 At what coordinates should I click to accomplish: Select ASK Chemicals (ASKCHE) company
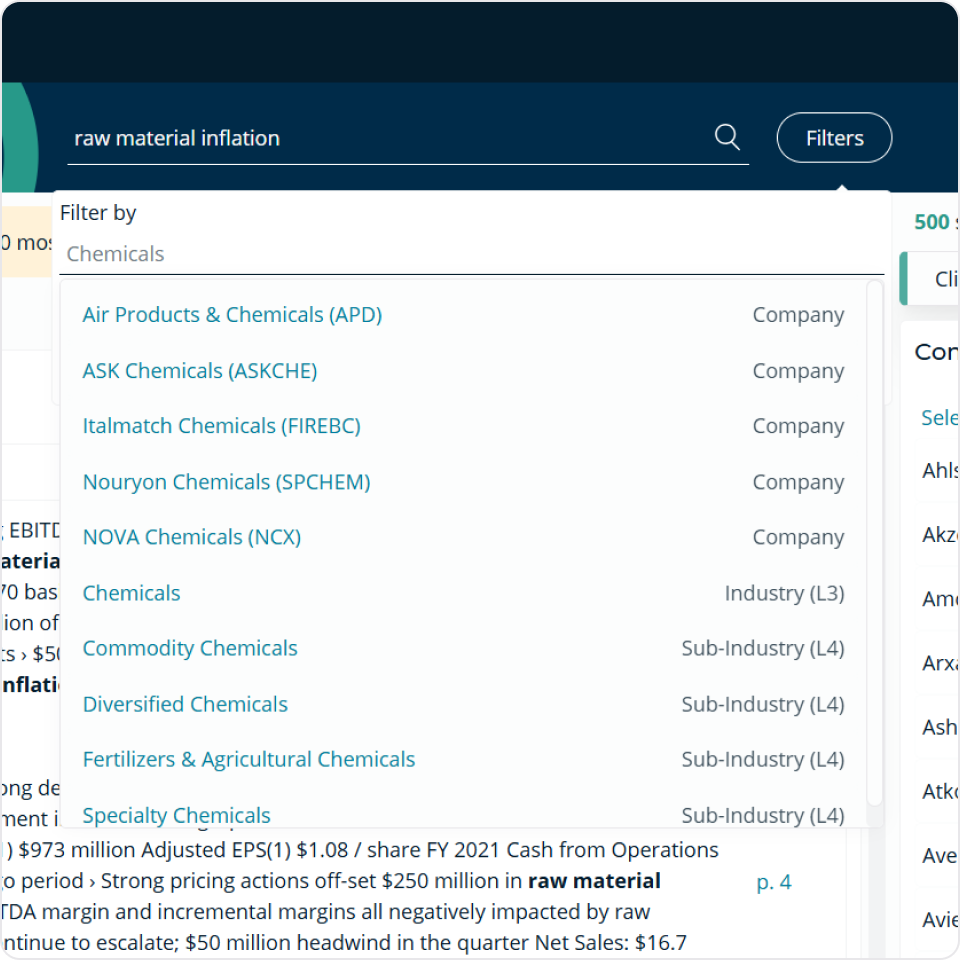(x=463, y=371)
